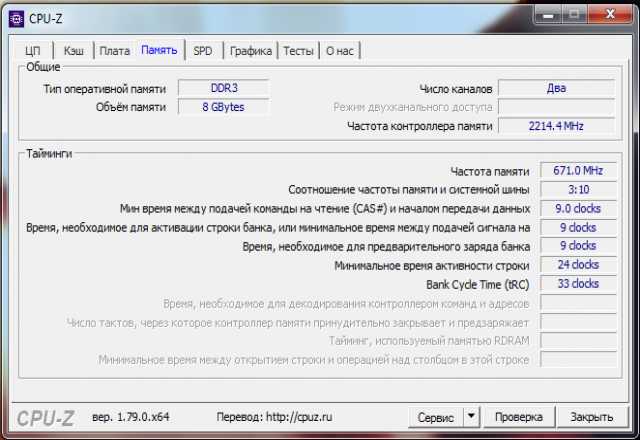Click the 24 clocks value
640x440 pixels.
point(578,264)
